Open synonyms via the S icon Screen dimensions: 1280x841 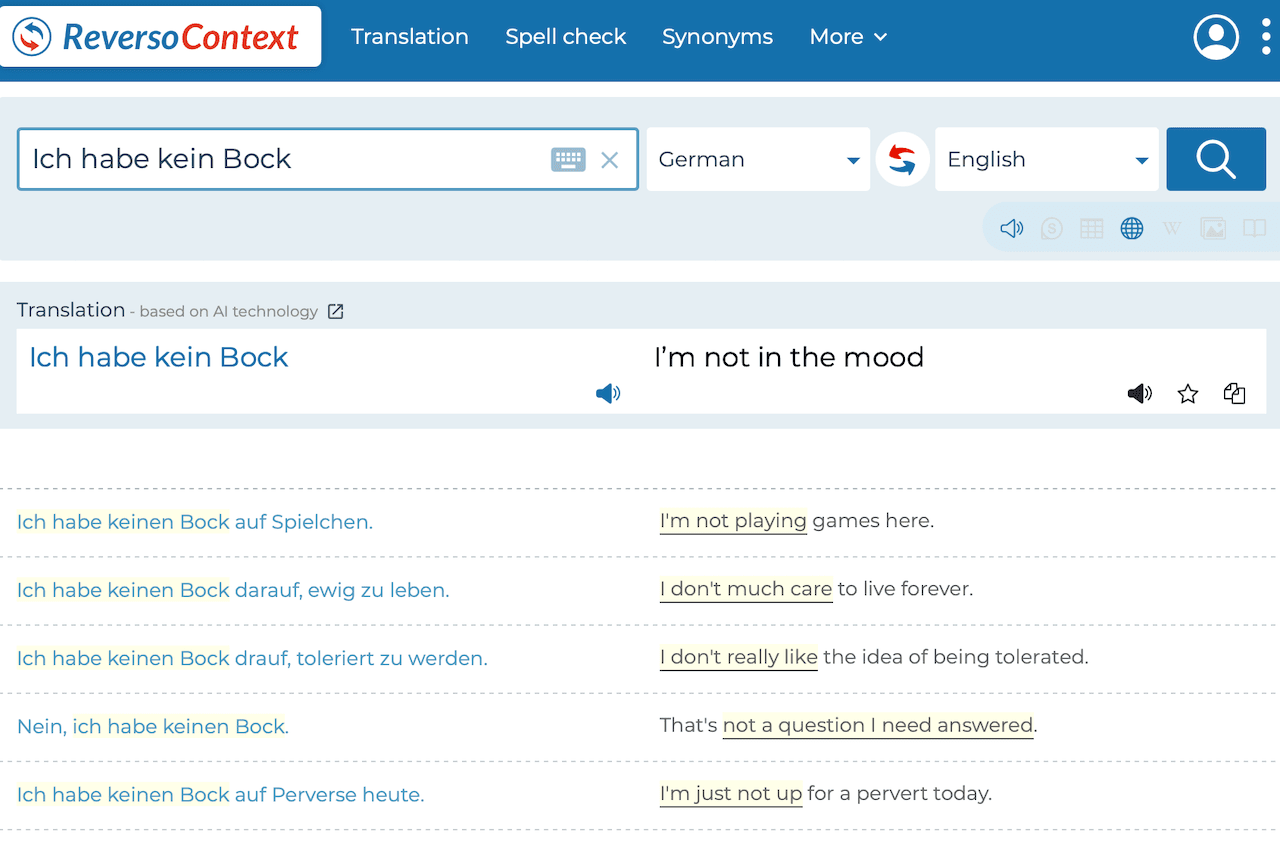1051,227
